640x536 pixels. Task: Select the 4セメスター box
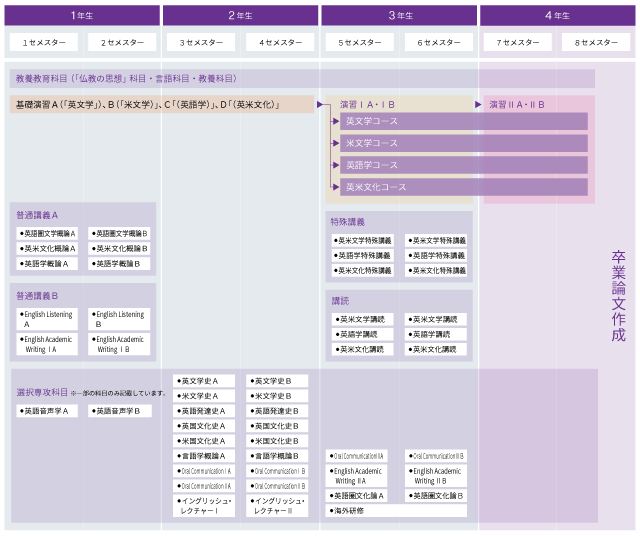[x=280, y=42]
